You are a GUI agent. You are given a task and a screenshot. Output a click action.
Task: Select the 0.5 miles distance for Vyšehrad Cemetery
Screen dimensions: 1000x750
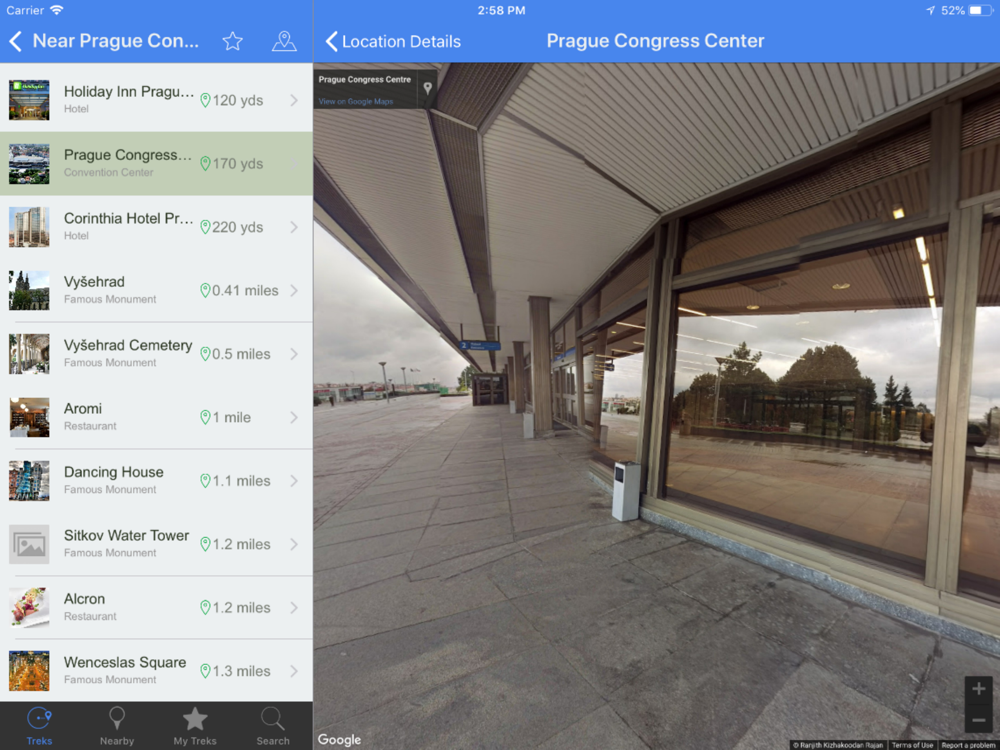(x=235, y=354)
